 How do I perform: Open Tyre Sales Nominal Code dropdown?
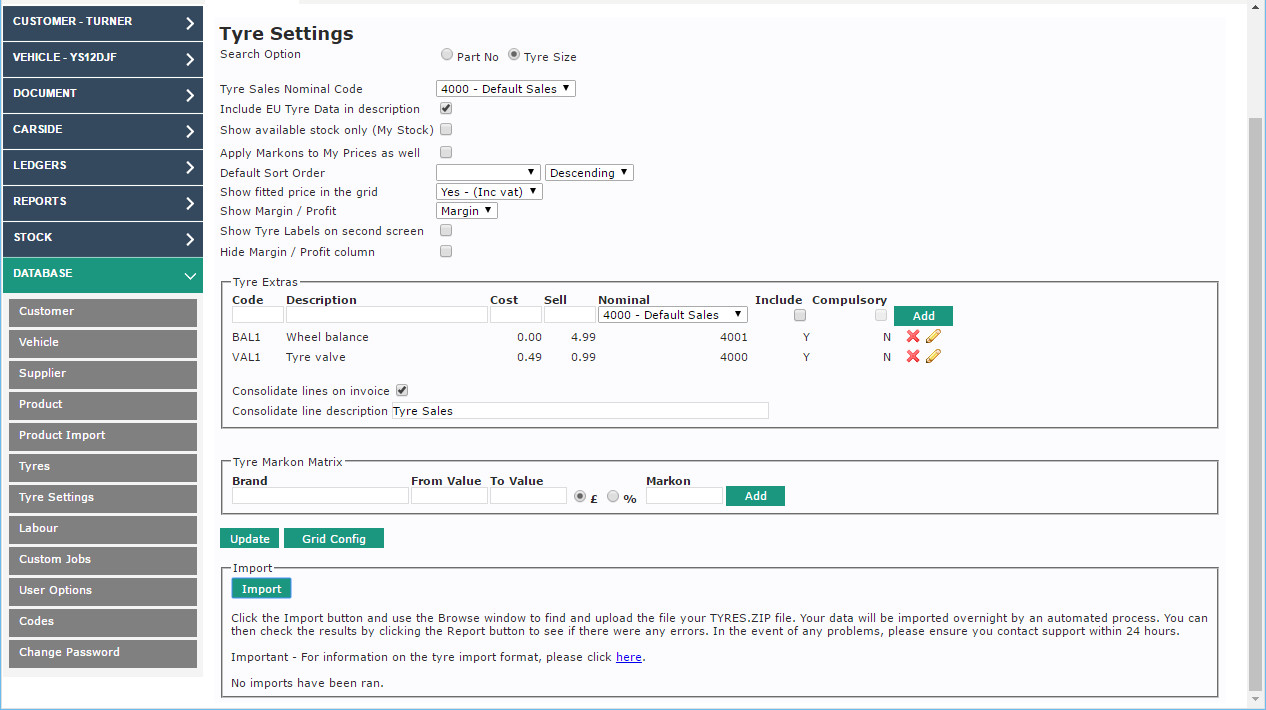tap(505, 89)
